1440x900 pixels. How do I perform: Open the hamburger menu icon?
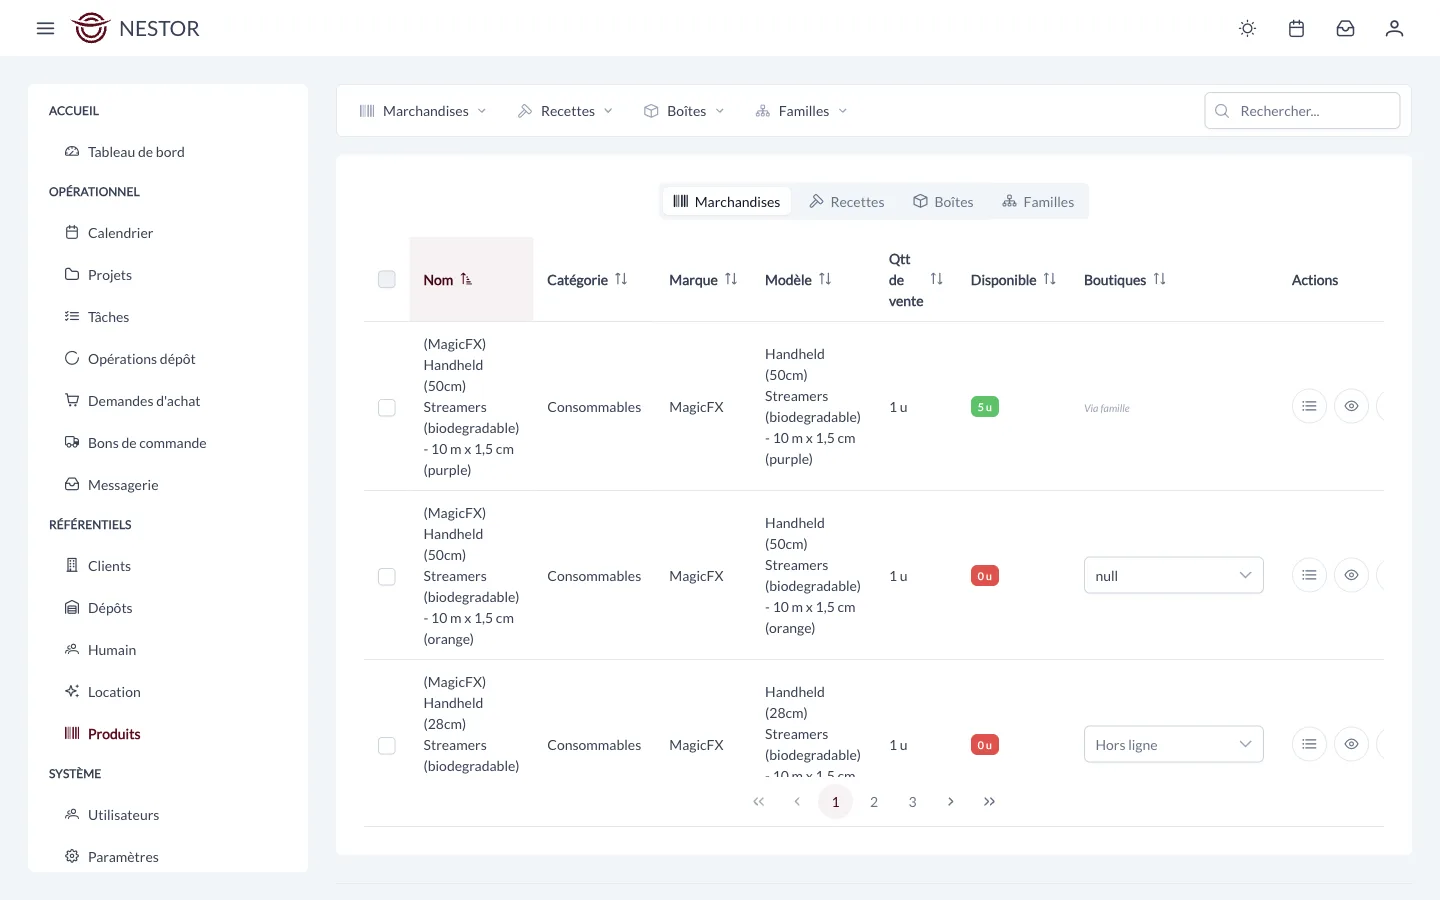point(45,28)
